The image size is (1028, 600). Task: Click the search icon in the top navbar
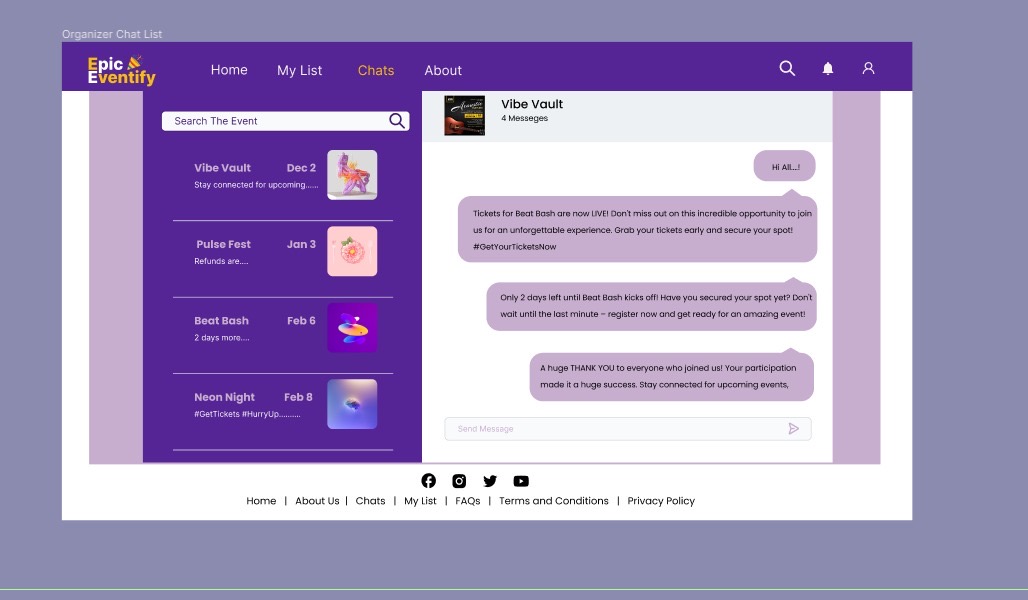787,68
